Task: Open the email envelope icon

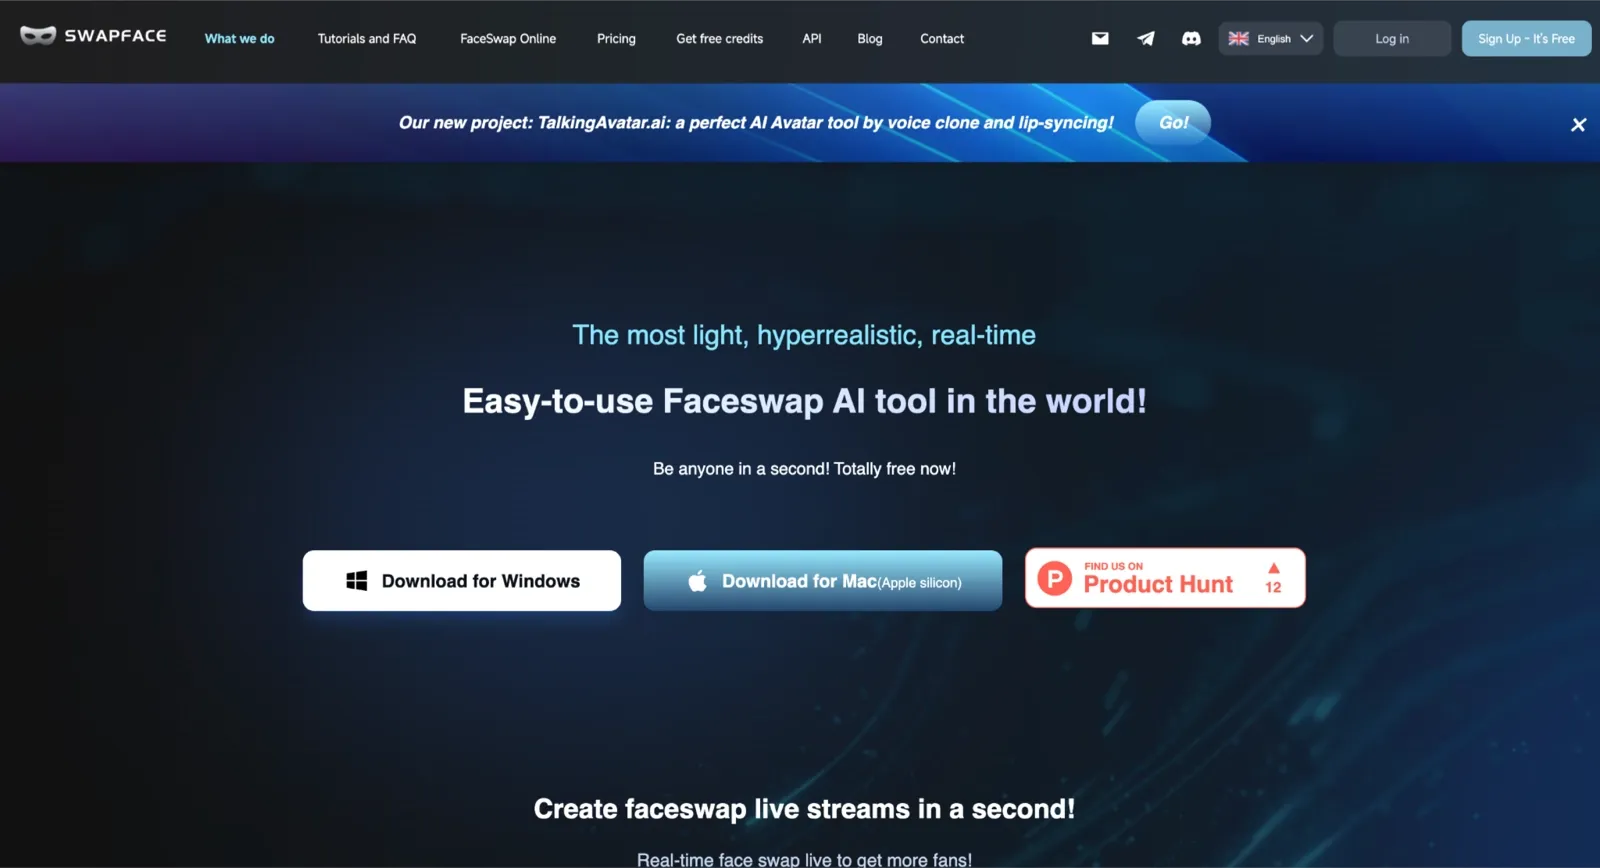Action: [1100, 38]
